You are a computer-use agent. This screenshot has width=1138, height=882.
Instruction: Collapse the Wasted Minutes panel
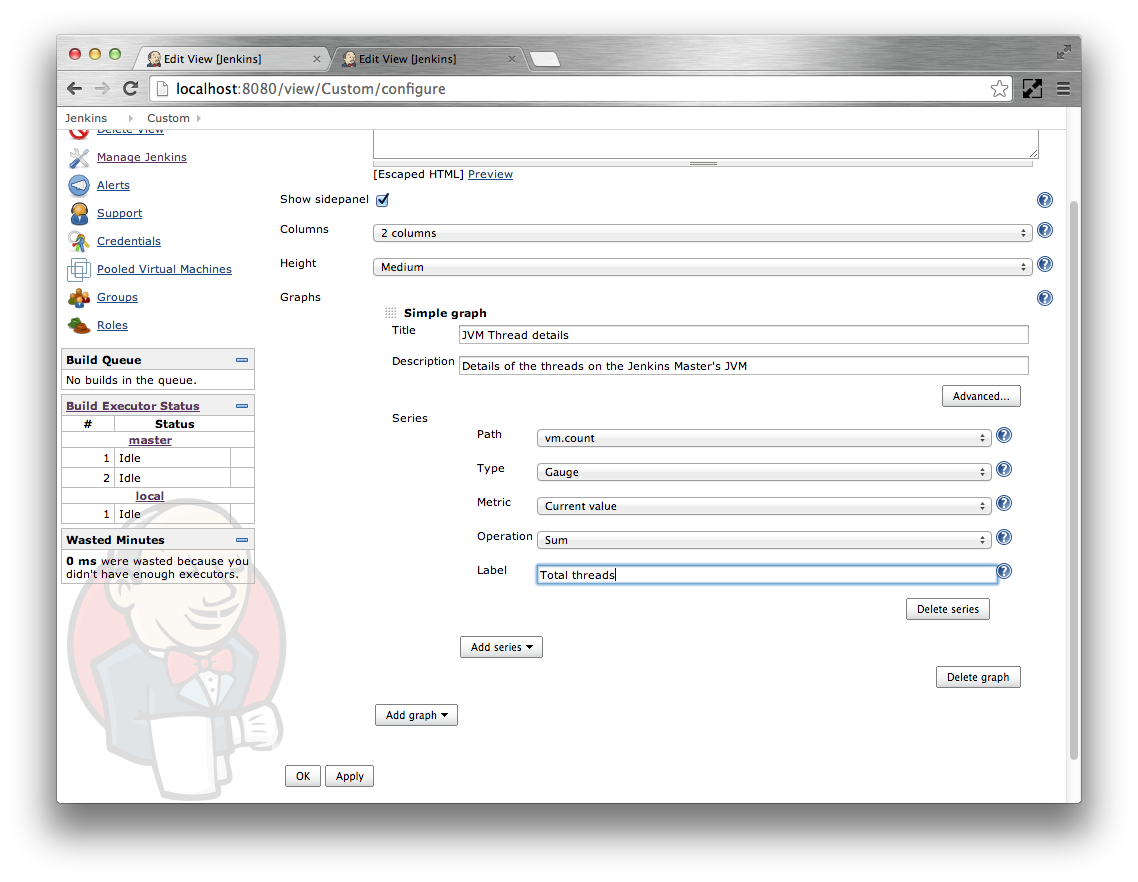(x=242, y=540)
